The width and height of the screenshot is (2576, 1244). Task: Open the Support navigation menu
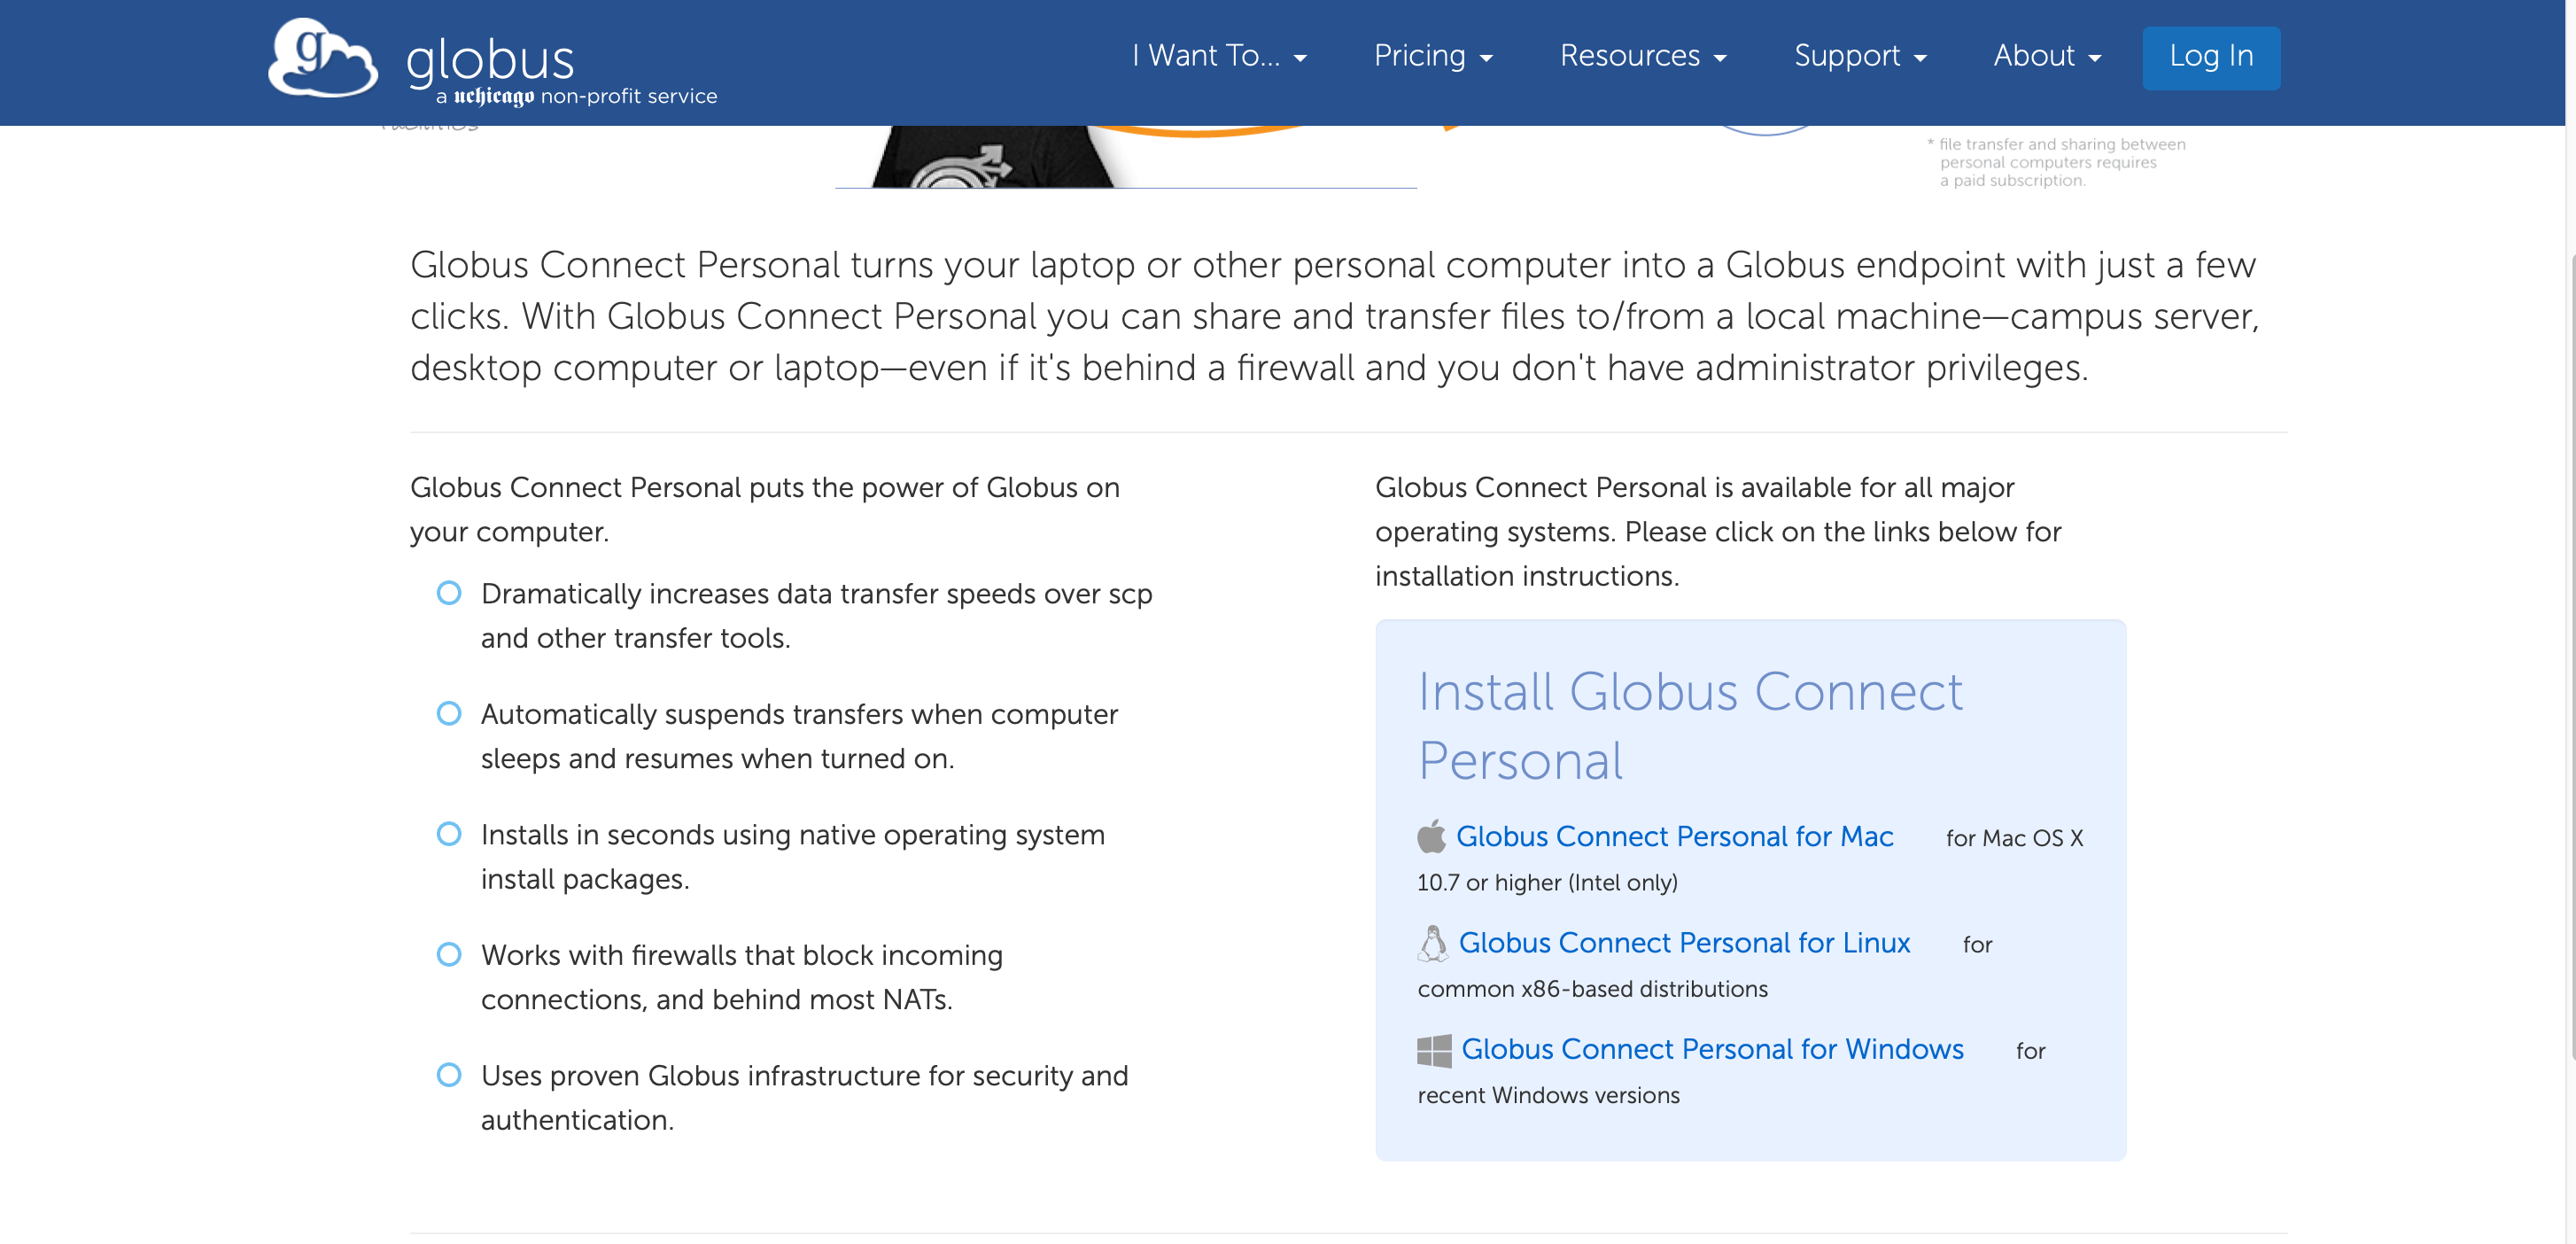click(1859, 56)
